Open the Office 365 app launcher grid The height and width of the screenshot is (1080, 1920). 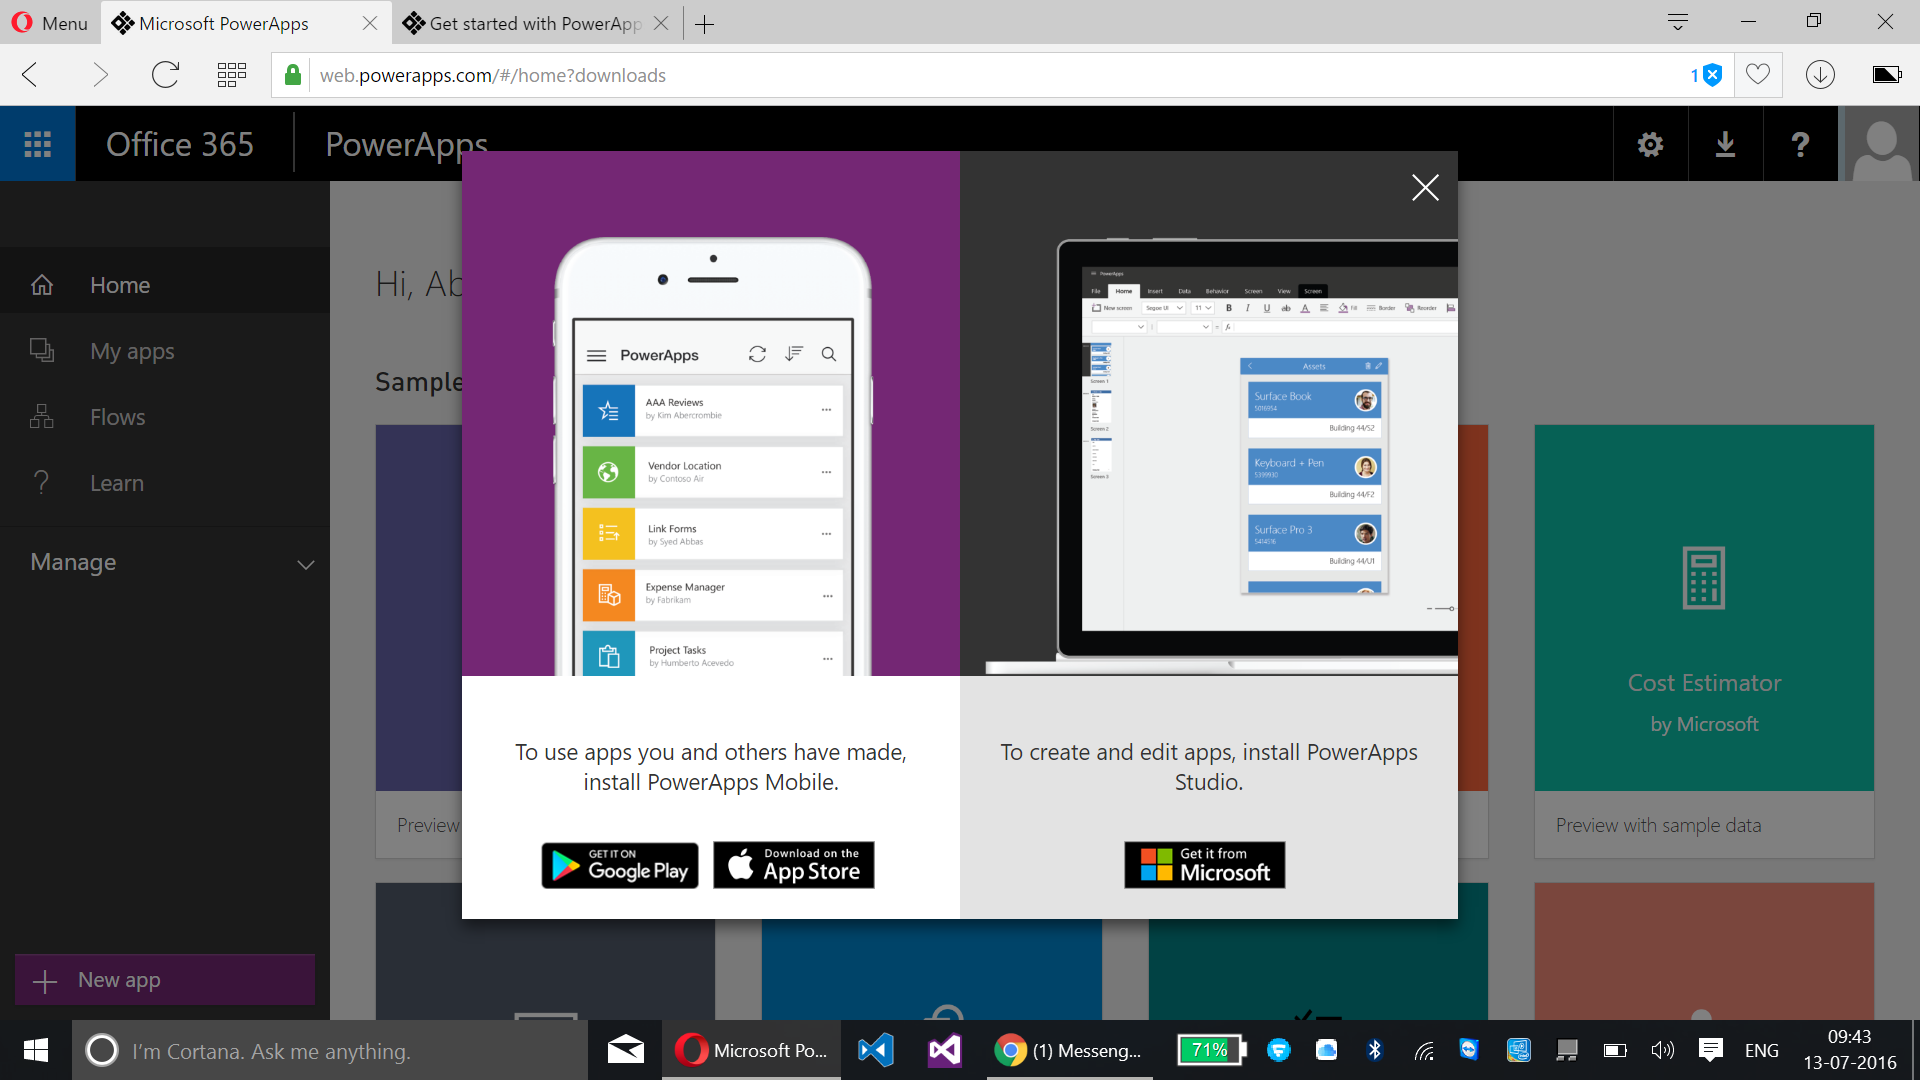[37, 144]
